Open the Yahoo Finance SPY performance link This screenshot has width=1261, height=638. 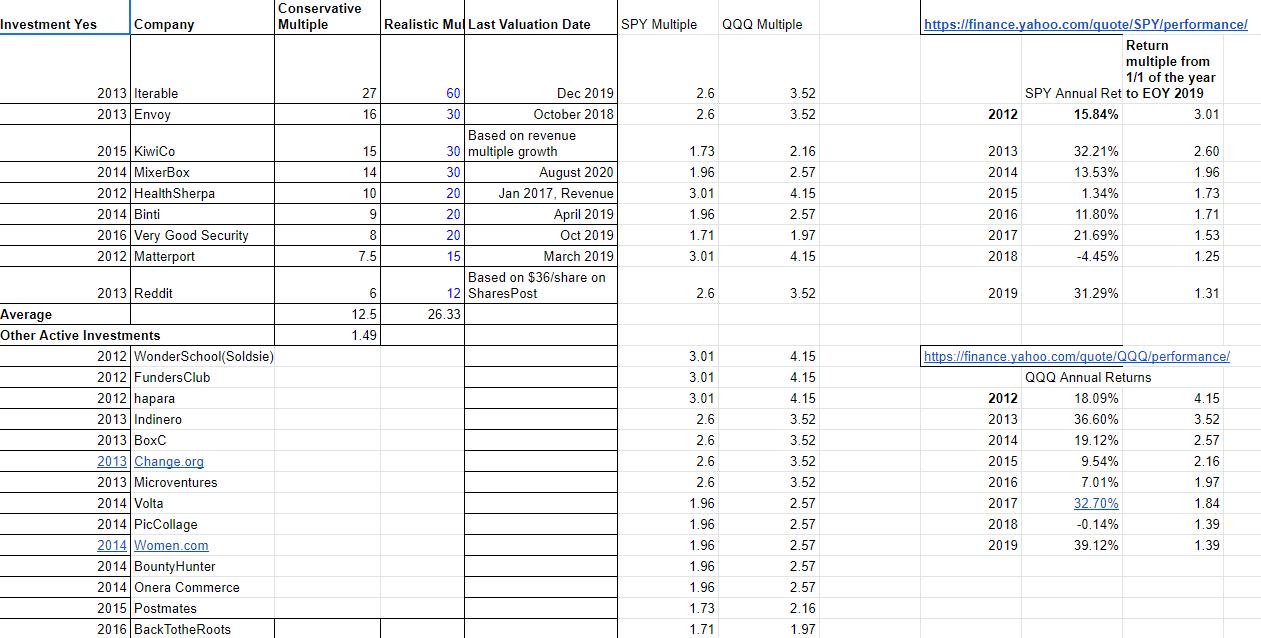[x=1085, y=24]
